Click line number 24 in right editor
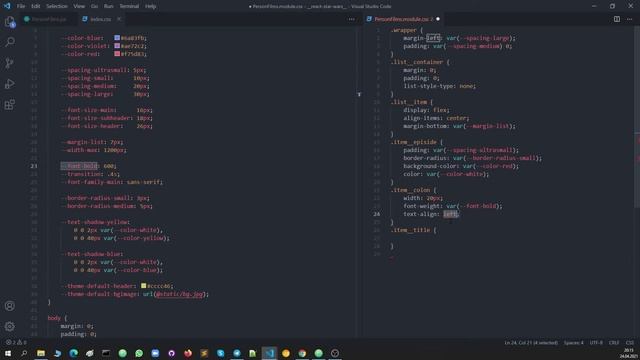640x360 pixels. (x=376, y=214)
